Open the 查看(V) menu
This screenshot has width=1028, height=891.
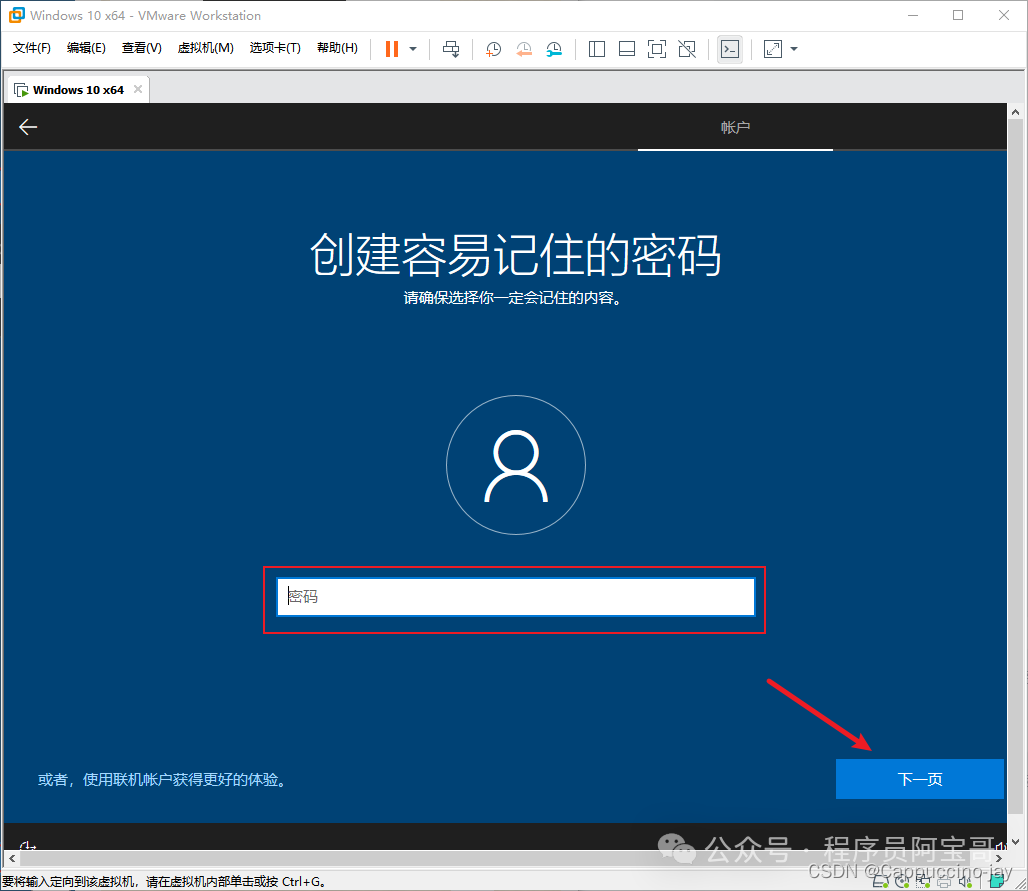(x=142, y=48)
